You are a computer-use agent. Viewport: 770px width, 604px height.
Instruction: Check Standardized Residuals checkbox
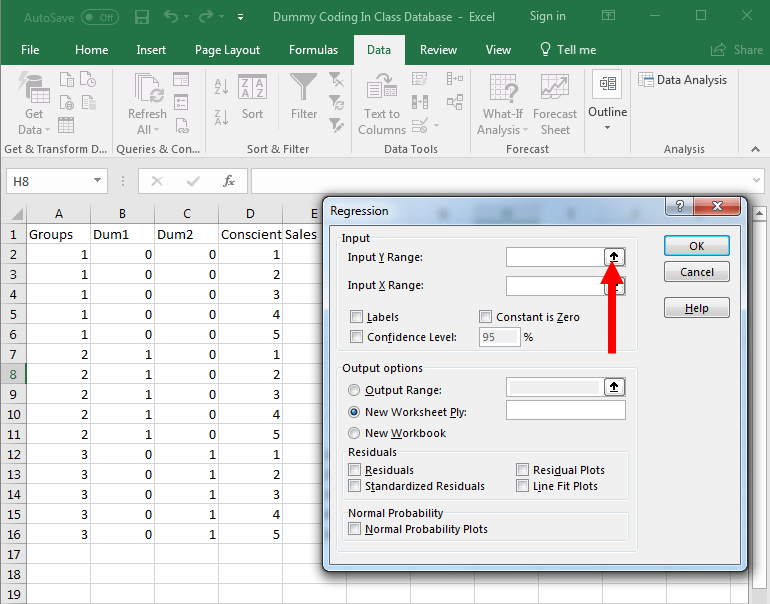click(354, 486)
